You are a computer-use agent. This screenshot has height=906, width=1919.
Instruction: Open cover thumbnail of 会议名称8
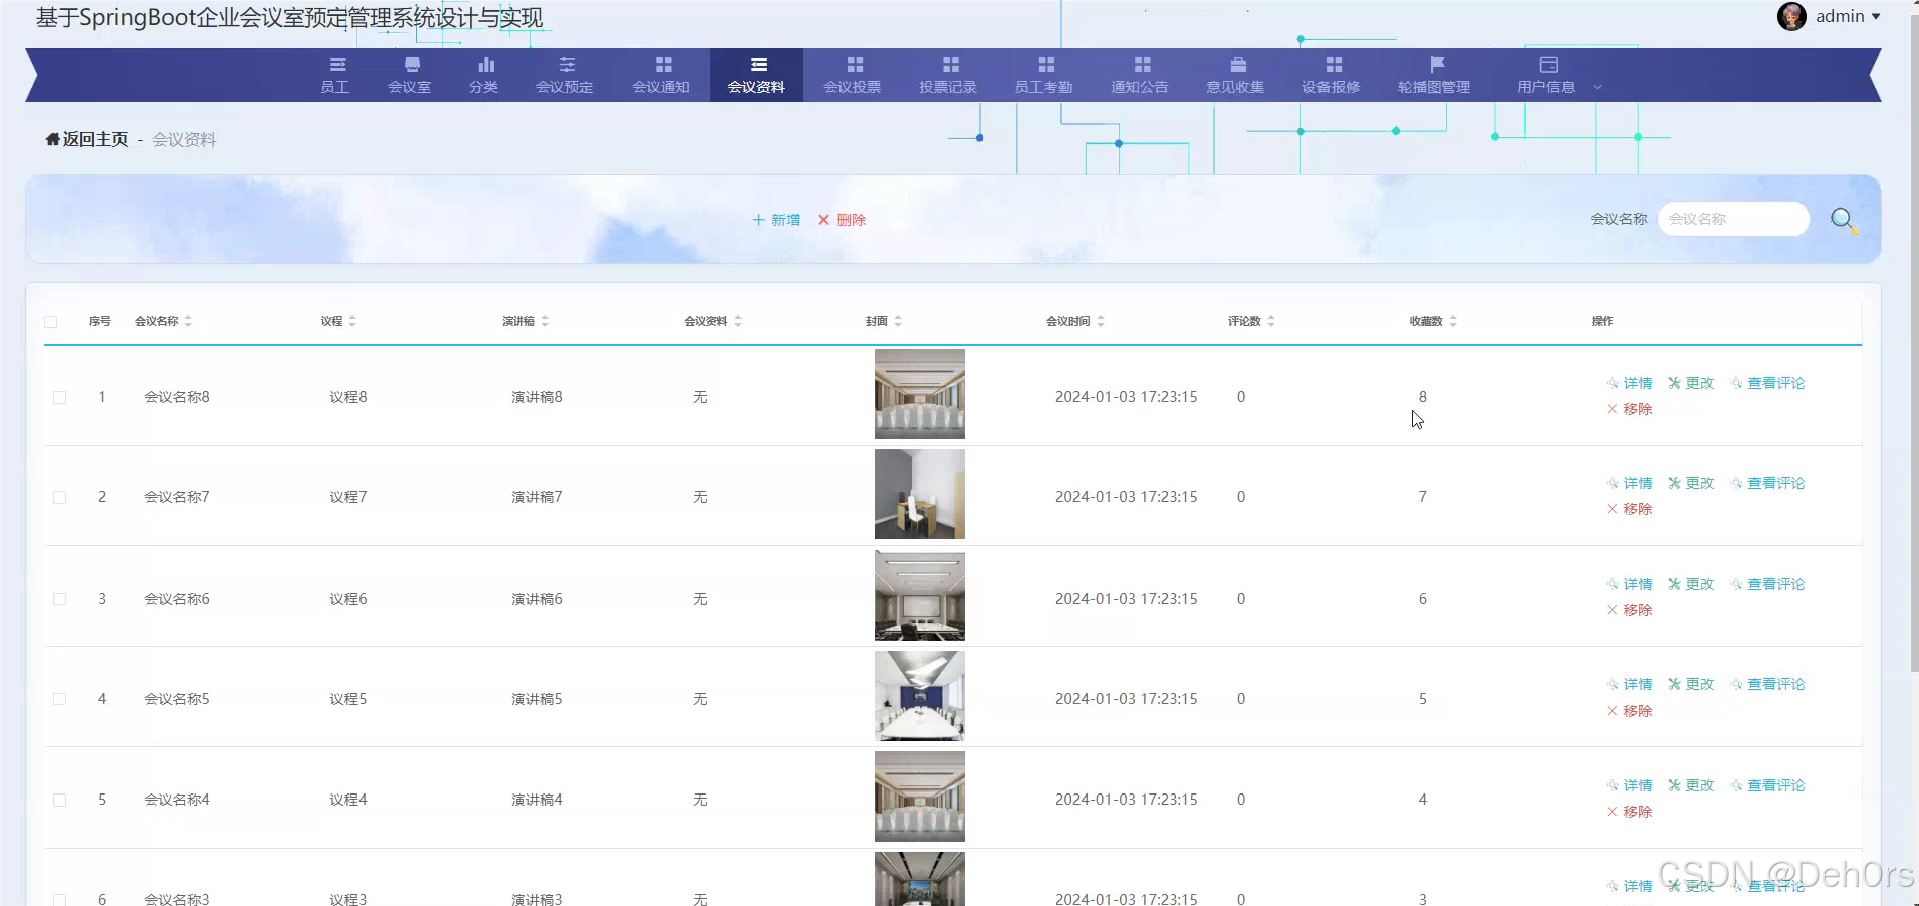(x=920, y=394)
